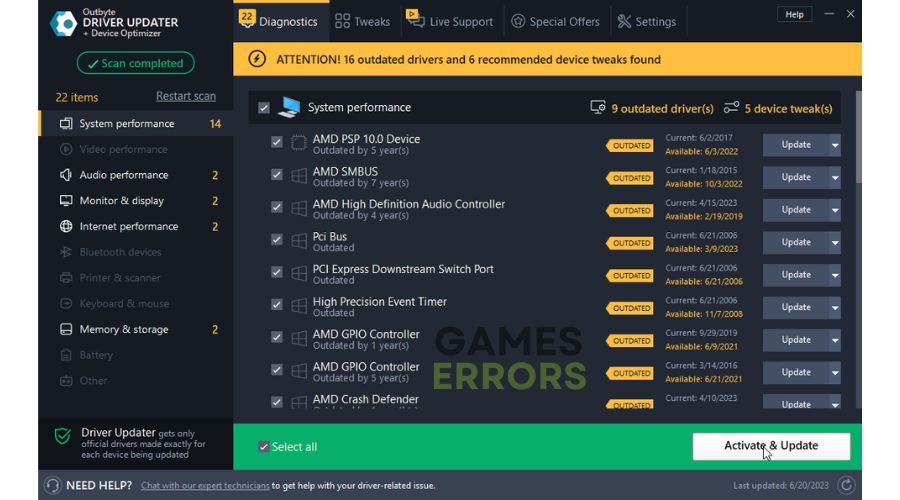Toggle the Pci Bus checkbox

point(277,239)
